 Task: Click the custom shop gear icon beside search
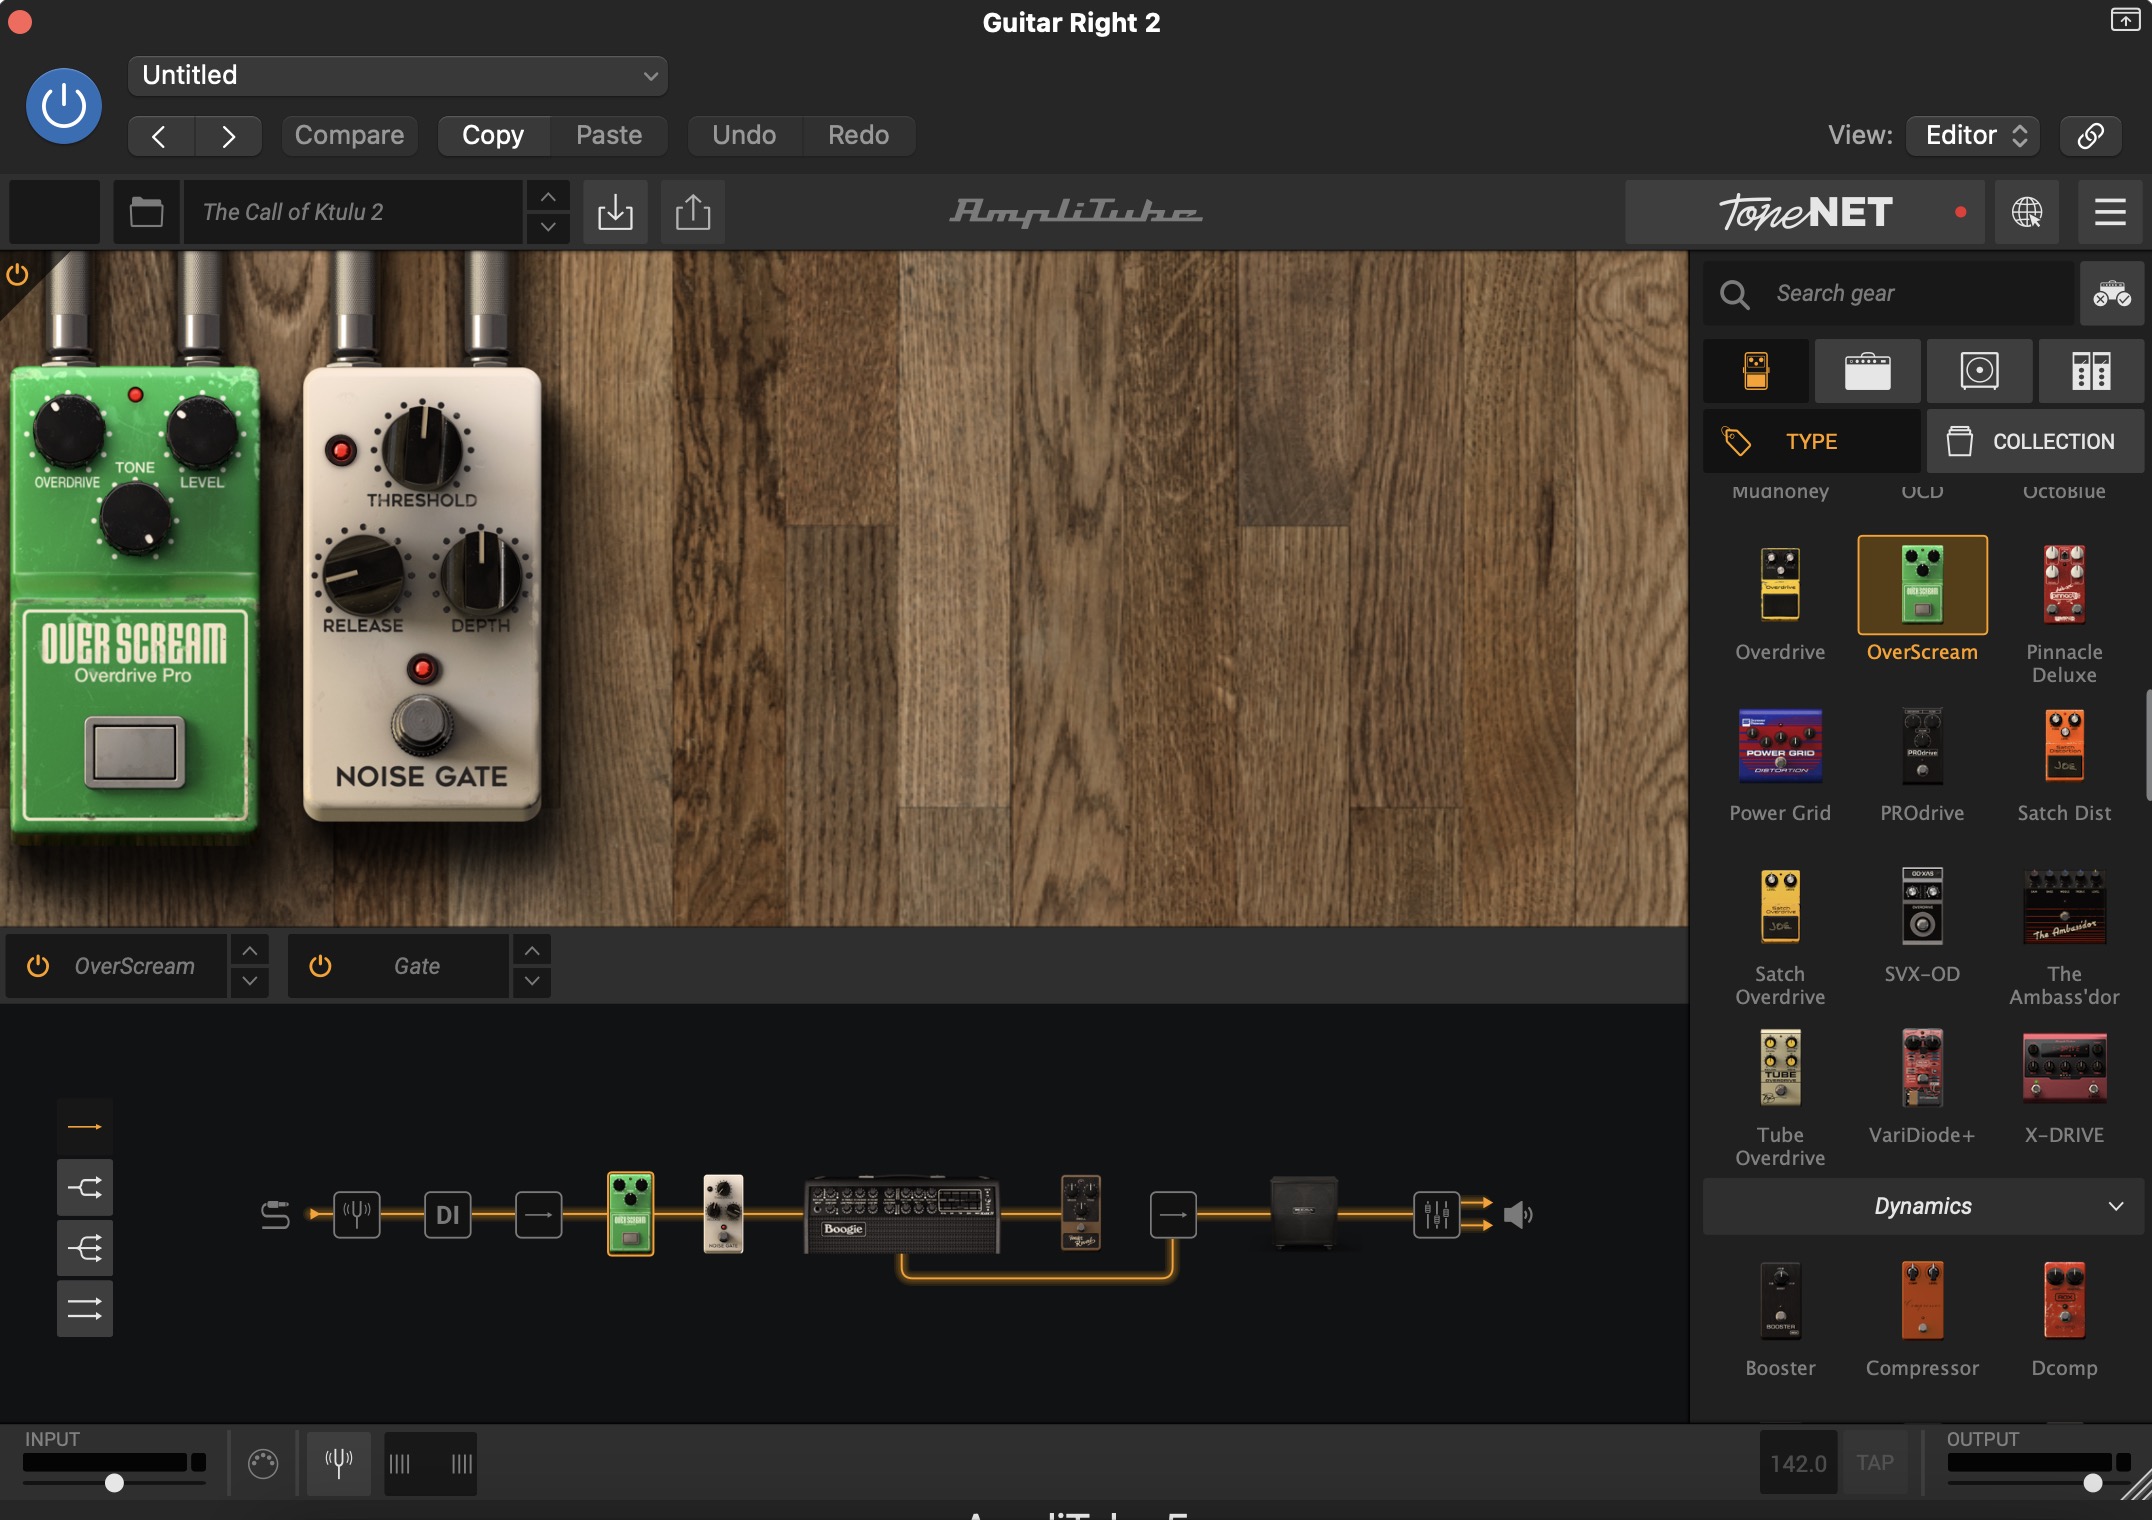point(2112,294)
